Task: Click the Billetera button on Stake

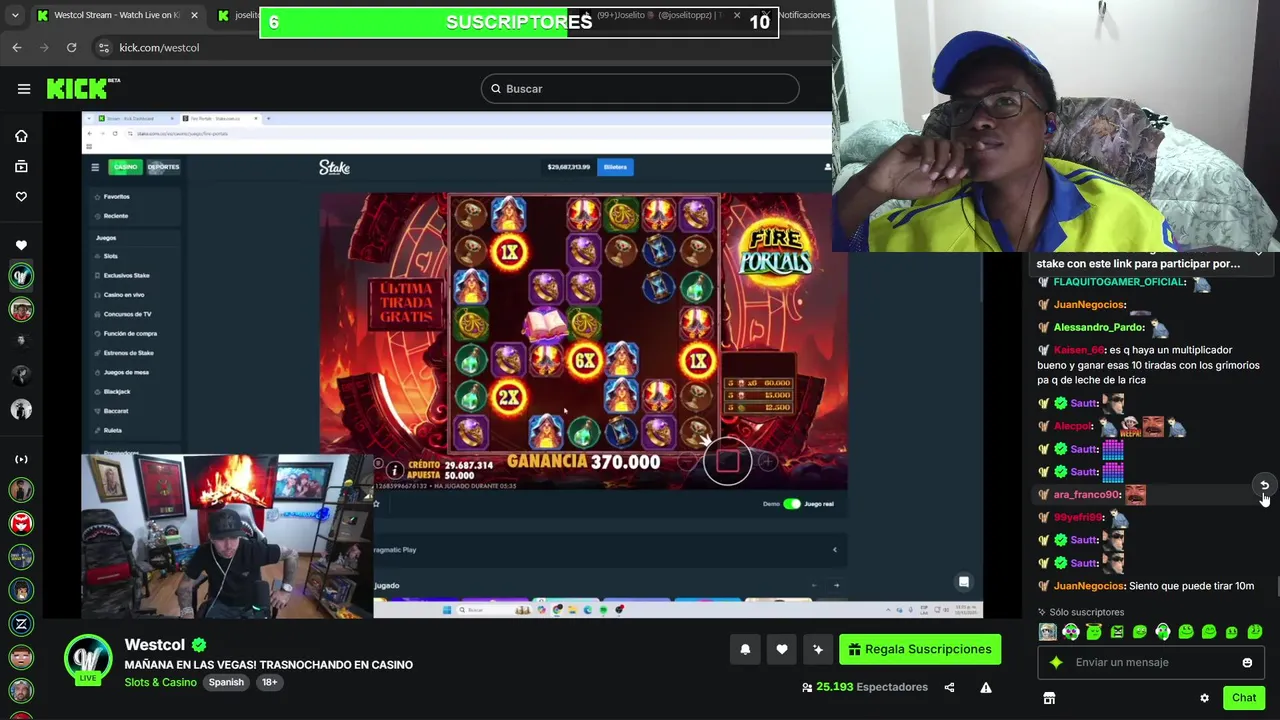Action: click(615, 167)
